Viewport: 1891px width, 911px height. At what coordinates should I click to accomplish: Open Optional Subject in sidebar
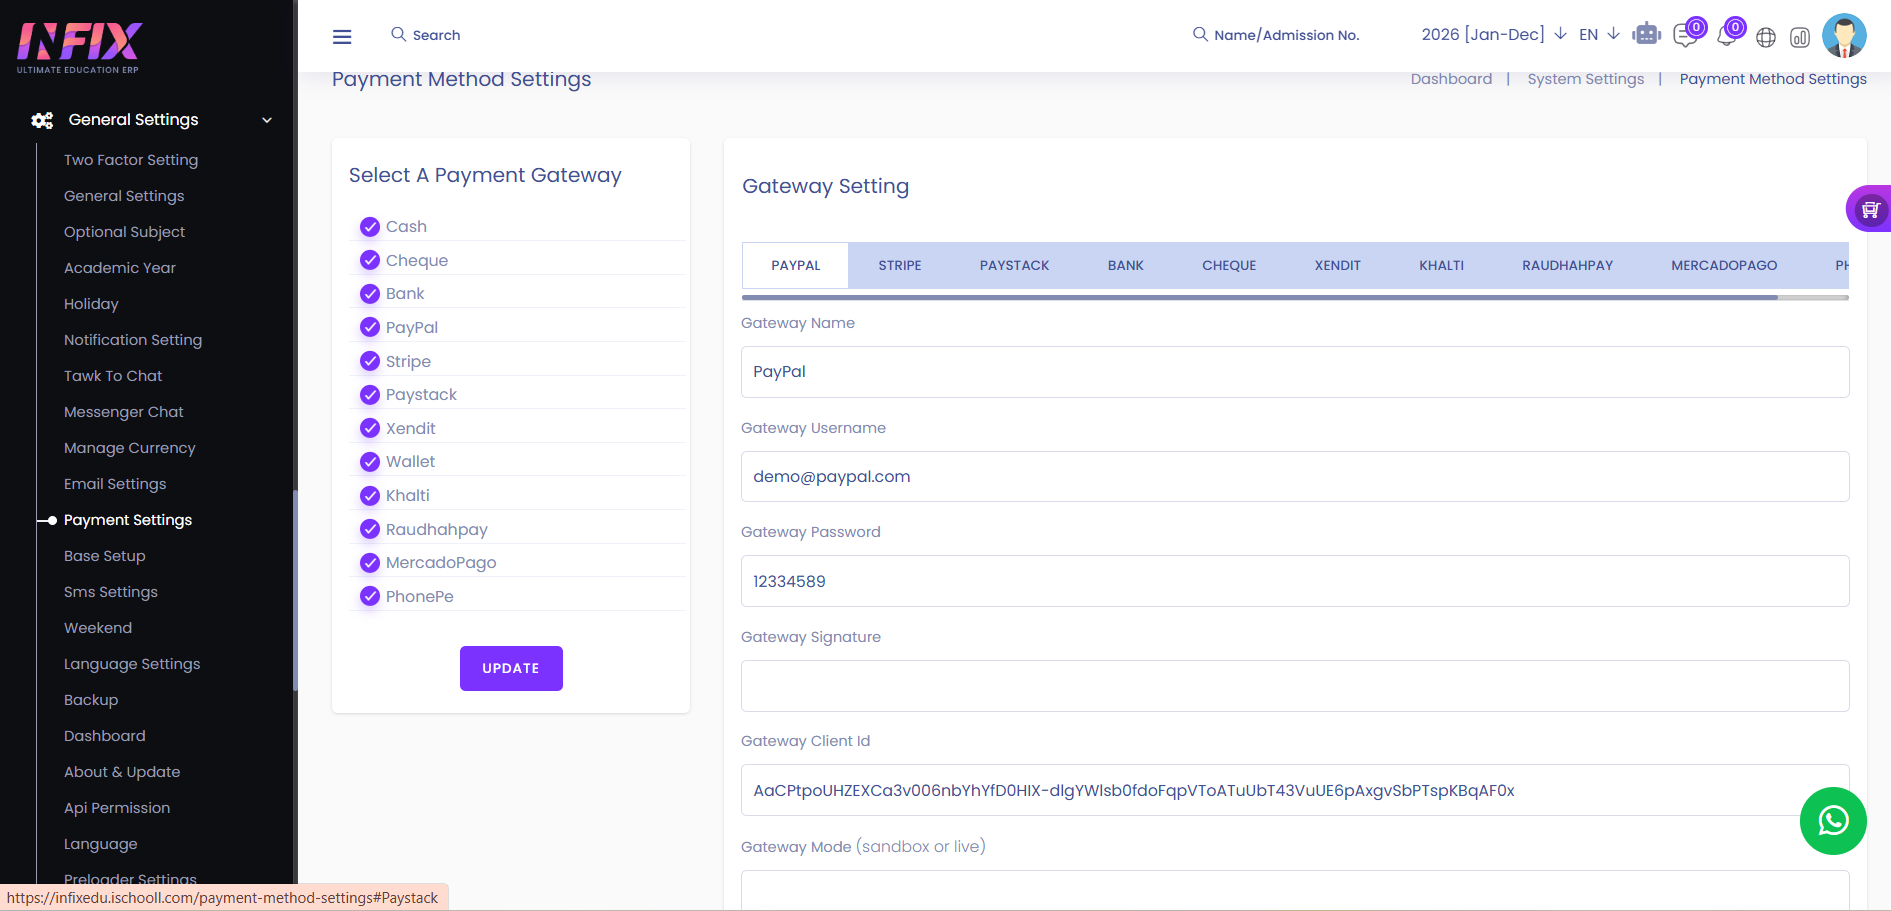pos(124,232)
